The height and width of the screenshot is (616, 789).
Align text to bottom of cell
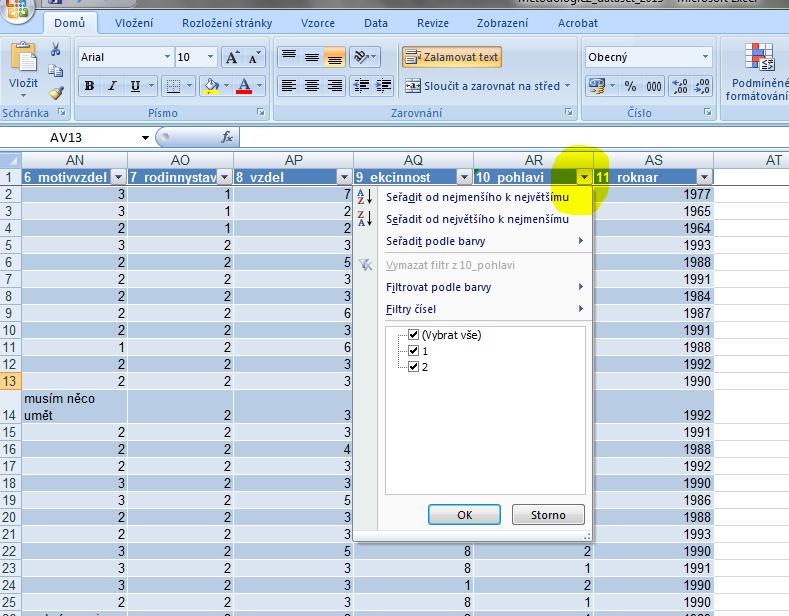[x=335, y=57]
